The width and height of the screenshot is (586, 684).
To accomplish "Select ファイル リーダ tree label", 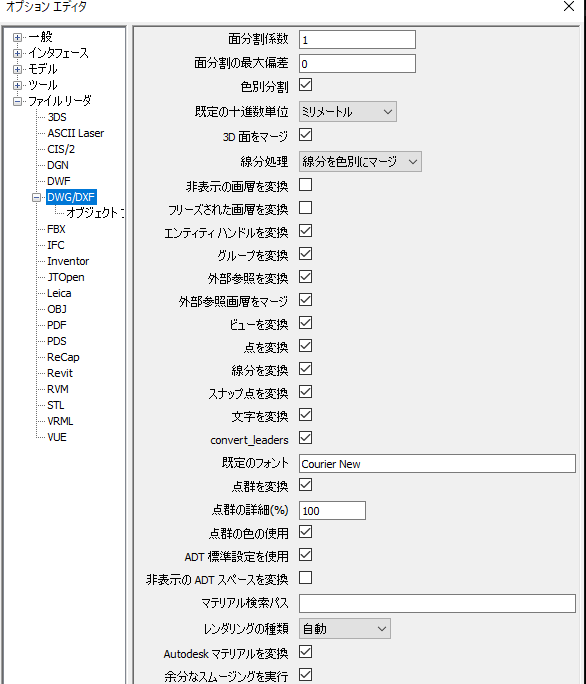I will (60, 102).
